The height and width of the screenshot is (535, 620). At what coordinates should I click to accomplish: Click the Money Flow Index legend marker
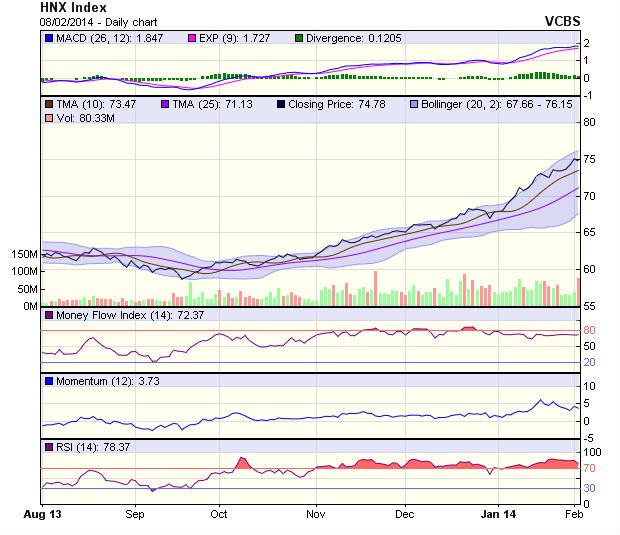[48, 316]
